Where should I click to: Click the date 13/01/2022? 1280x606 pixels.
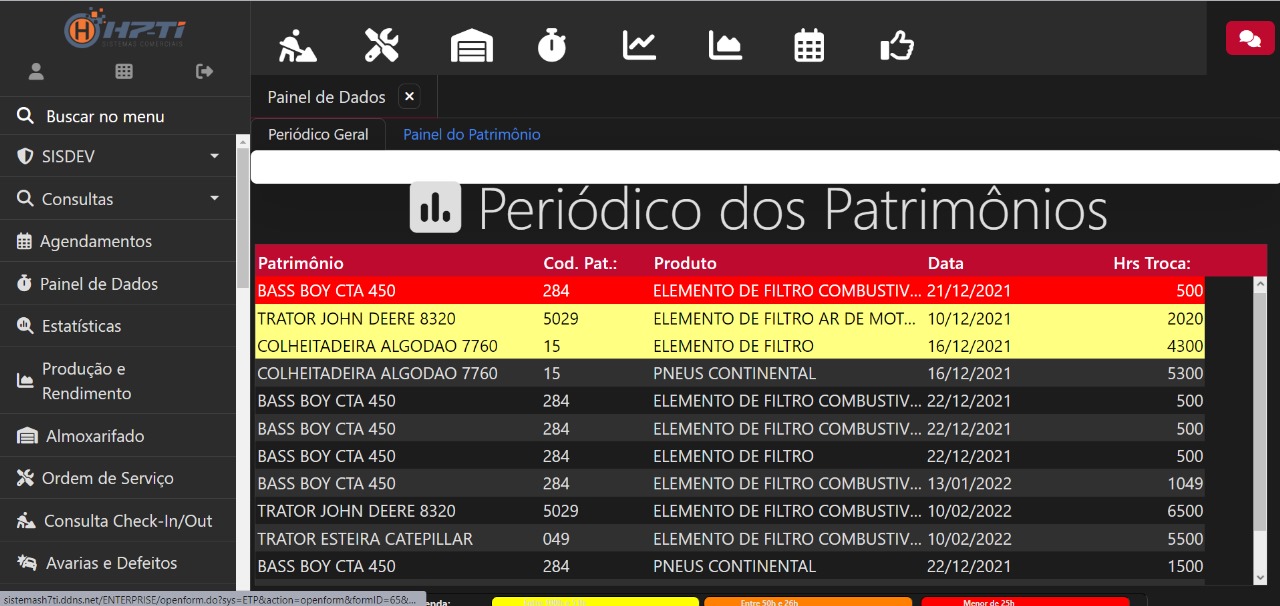969,483
